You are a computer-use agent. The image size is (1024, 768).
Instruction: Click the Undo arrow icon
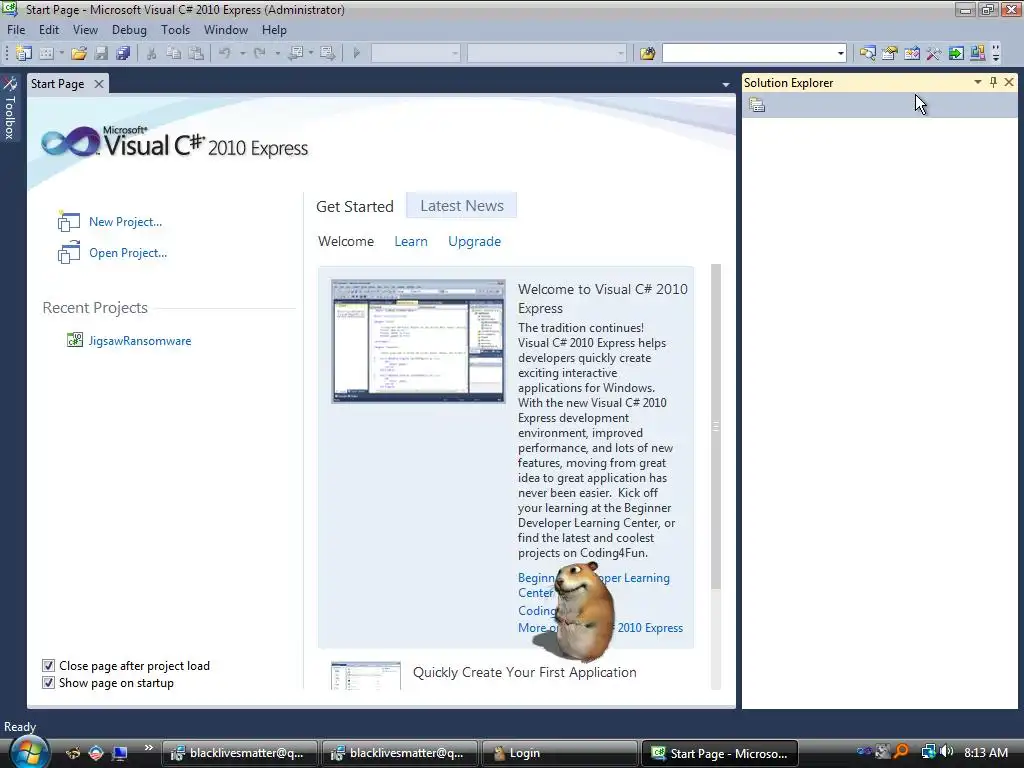(x=225, y=53)
